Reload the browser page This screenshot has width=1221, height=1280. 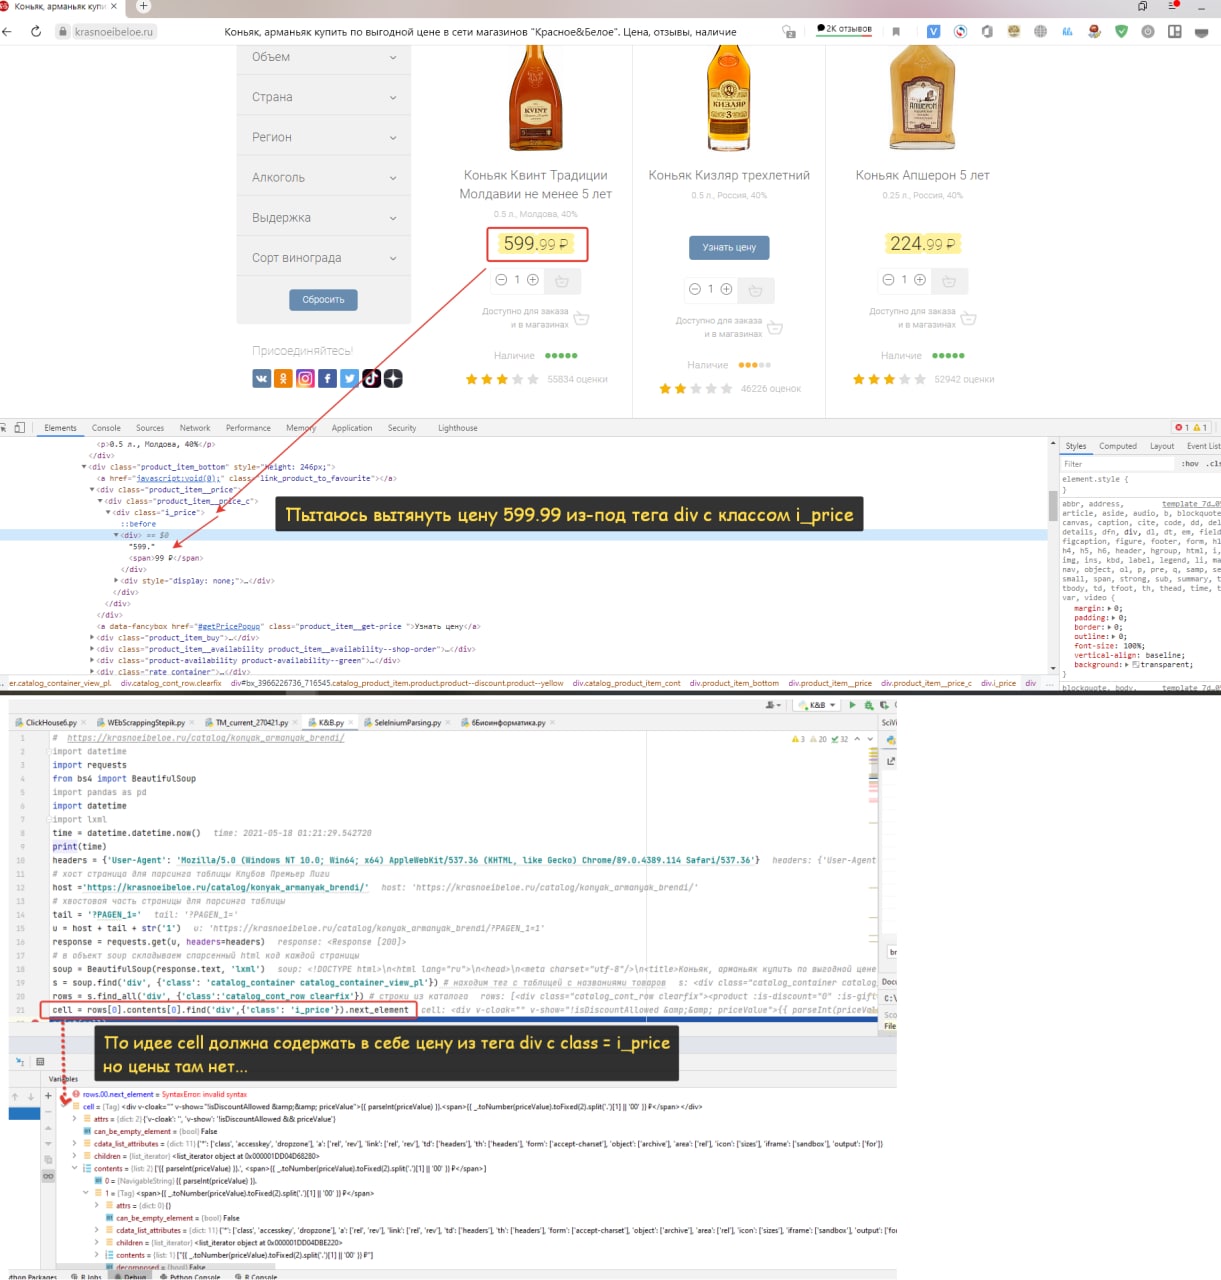click(36, 31)
